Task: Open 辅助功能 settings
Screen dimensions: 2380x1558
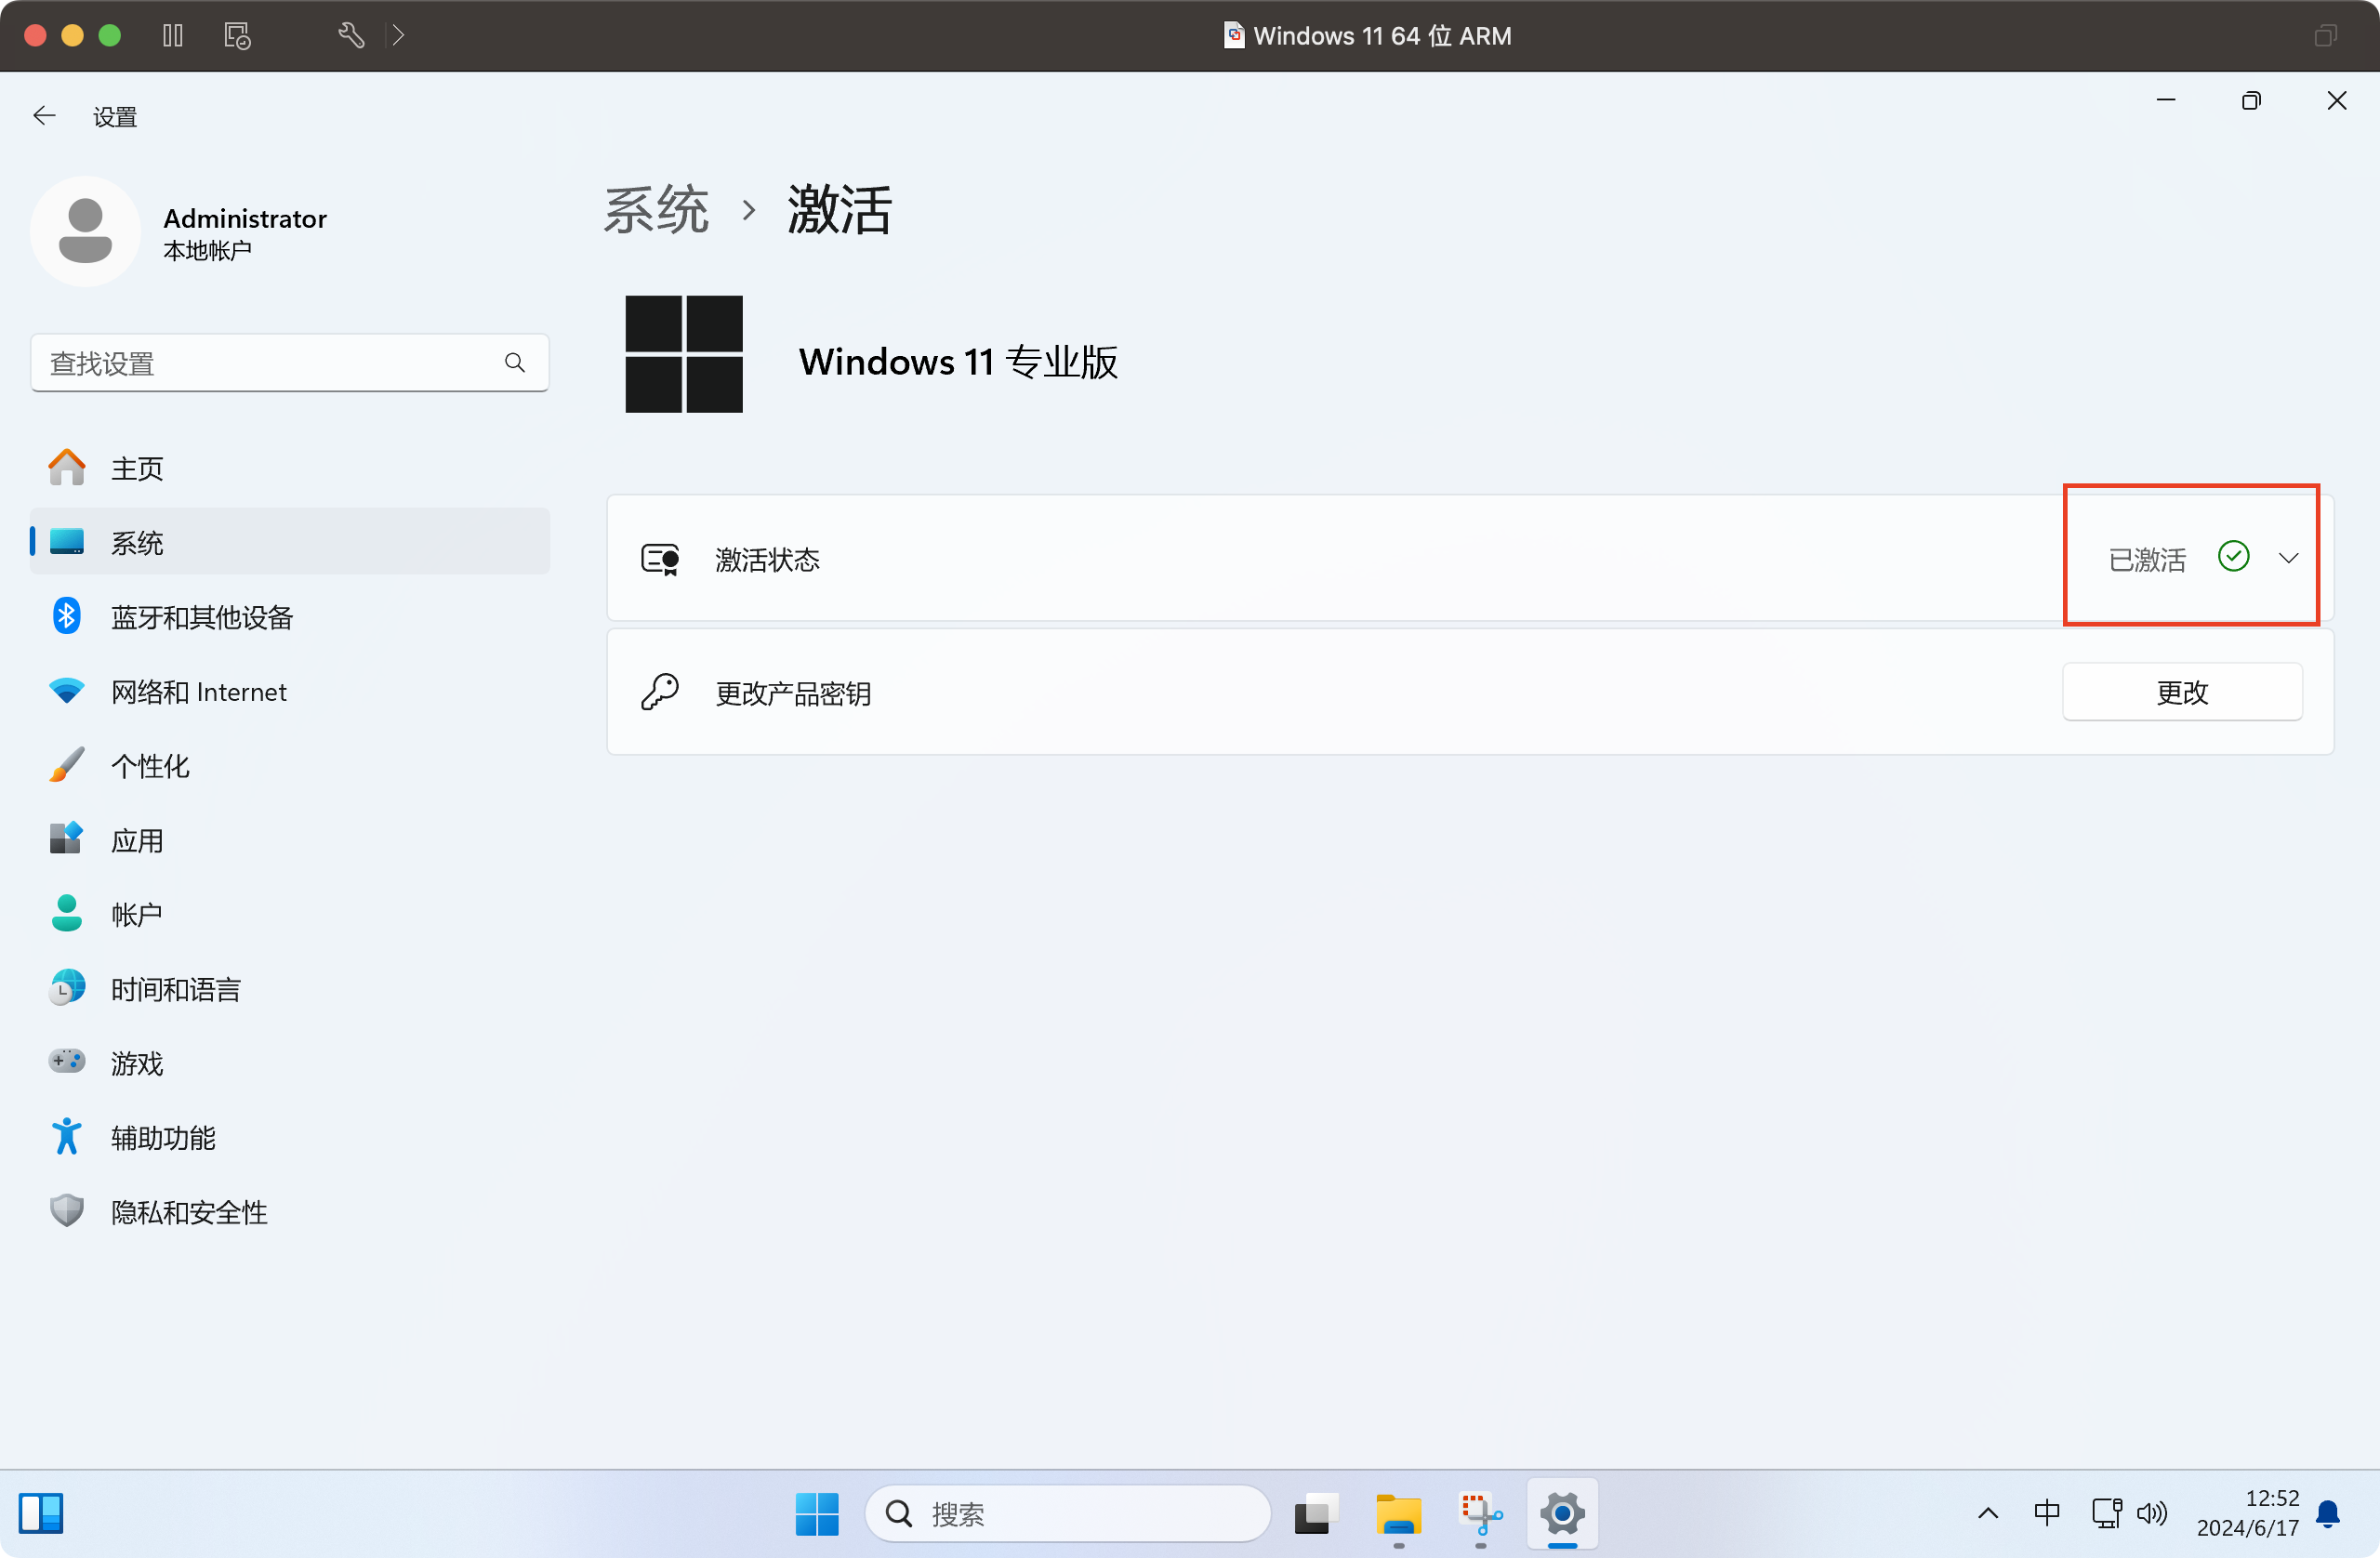Action: point(290,1138)
